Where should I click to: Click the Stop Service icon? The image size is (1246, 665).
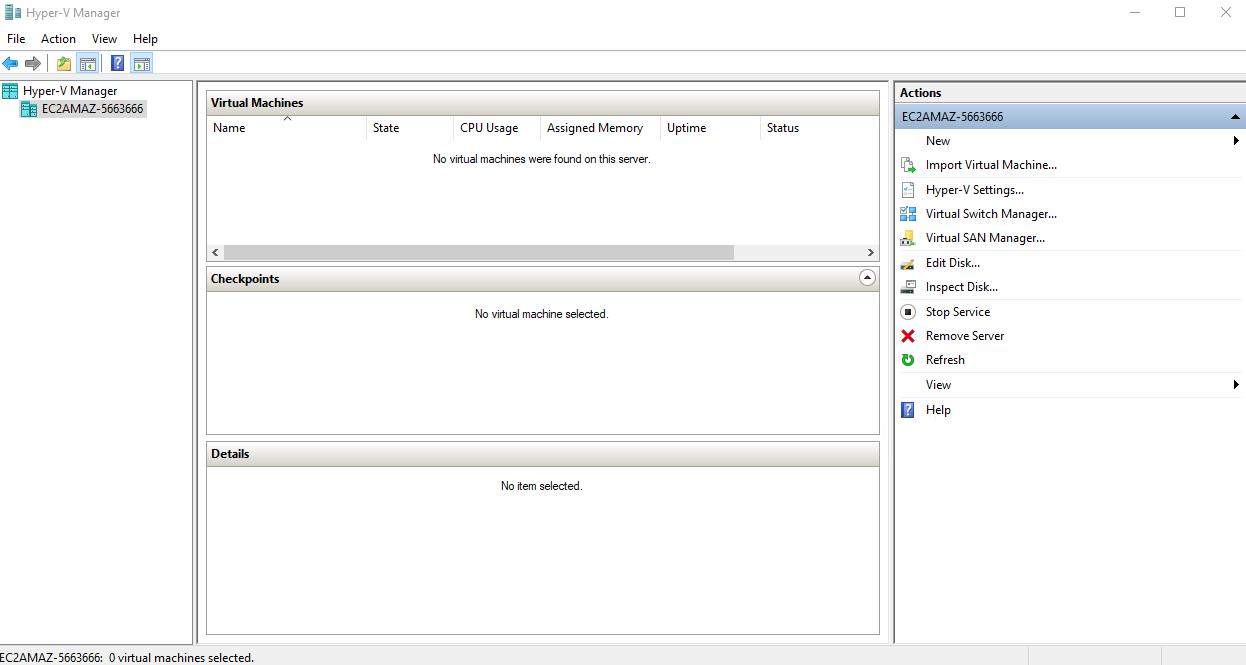(908, 312)
